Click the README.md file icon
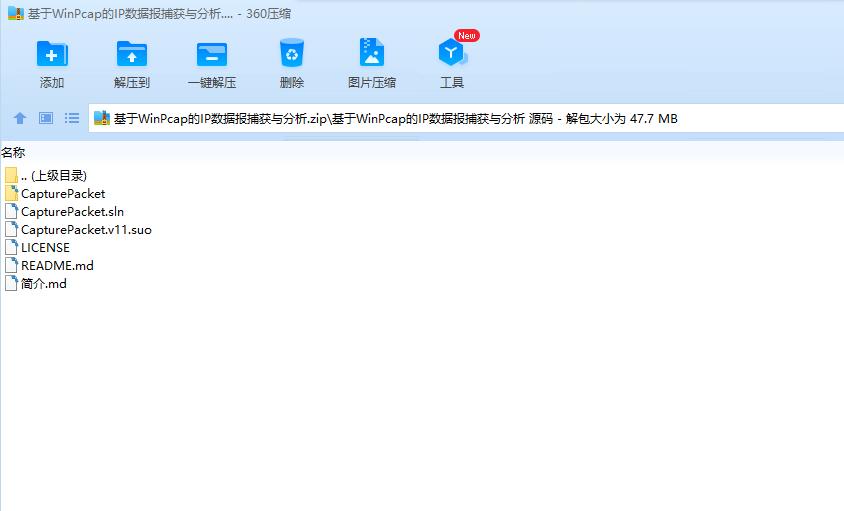 (11, 265)
